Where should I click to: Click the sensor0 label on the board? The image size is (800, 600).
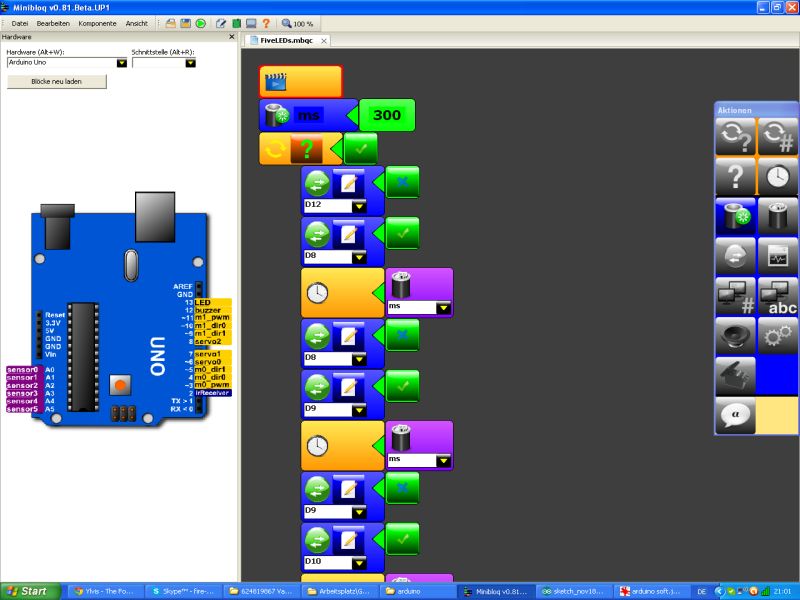[22, 369]
